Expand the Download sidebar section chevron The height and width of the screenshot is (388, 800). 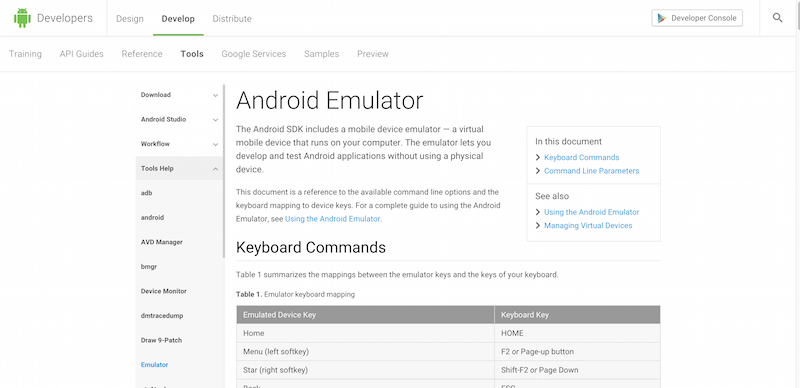tap(215, 95)
